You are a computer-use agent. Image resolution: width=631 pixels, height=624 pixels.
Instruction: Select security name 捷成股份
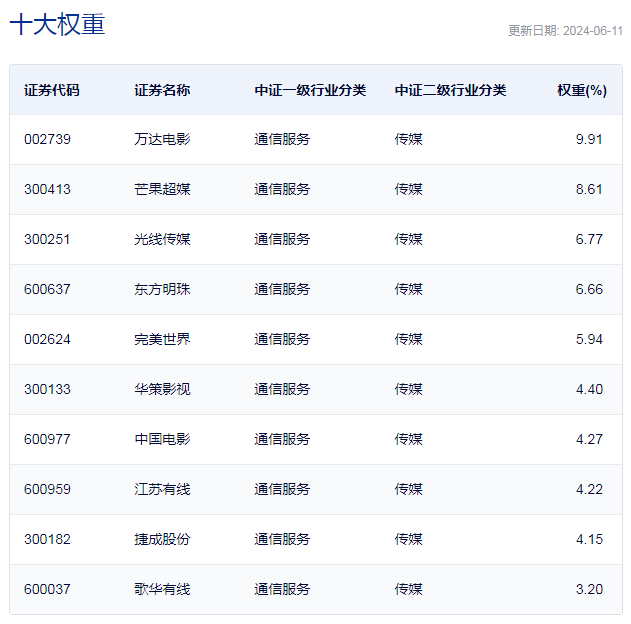(162, 539)
